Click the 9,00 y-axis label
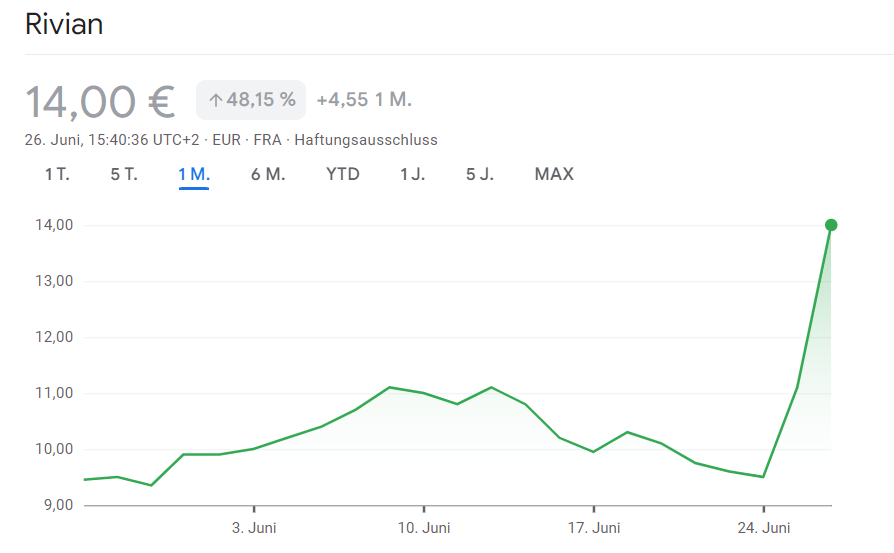894x553 pixels. tap(58, 505)
